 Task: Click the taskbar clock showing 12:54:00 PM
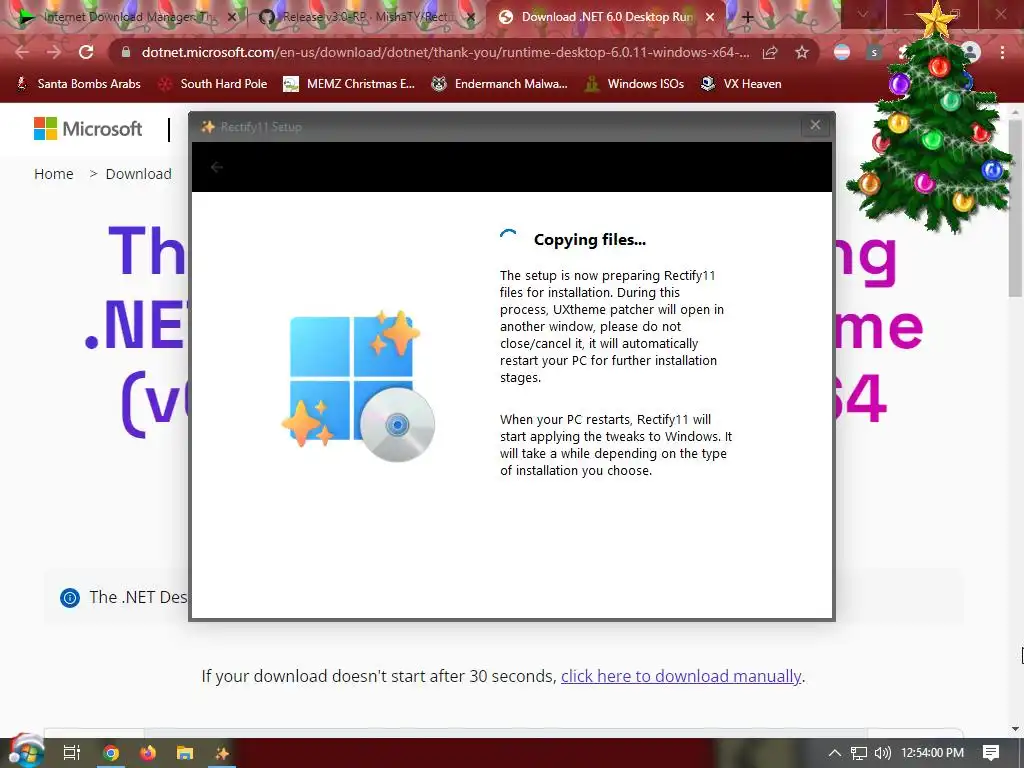click(x=932, y=753)
